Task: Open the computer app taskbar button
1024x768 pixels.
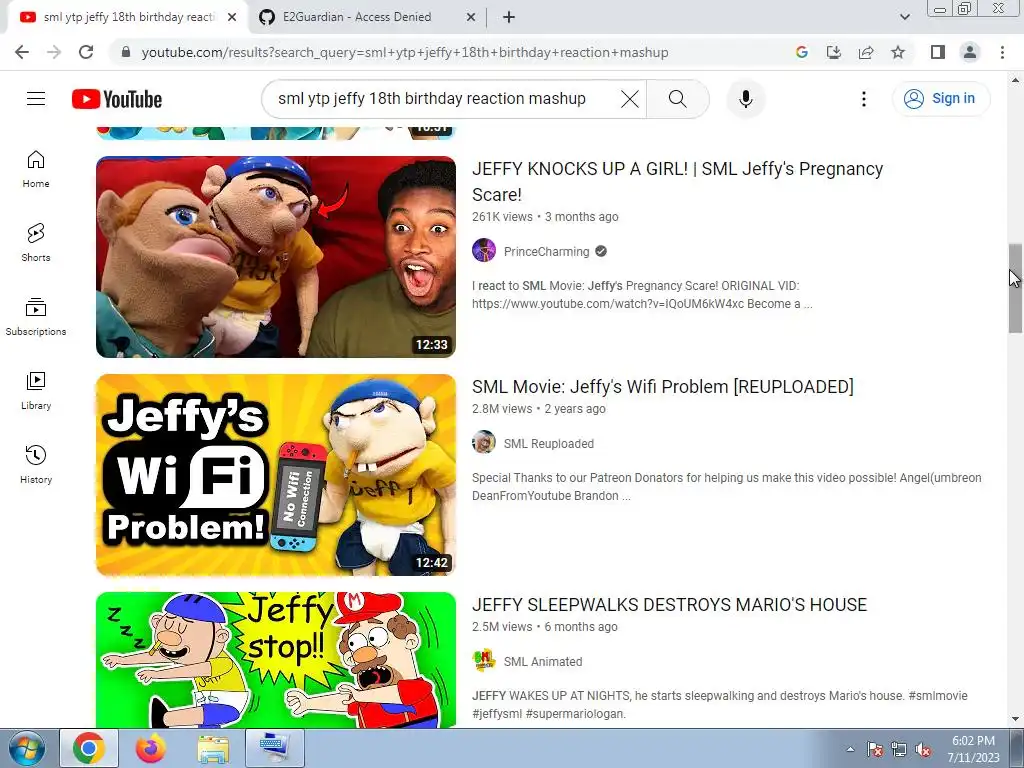Action: 275,748
